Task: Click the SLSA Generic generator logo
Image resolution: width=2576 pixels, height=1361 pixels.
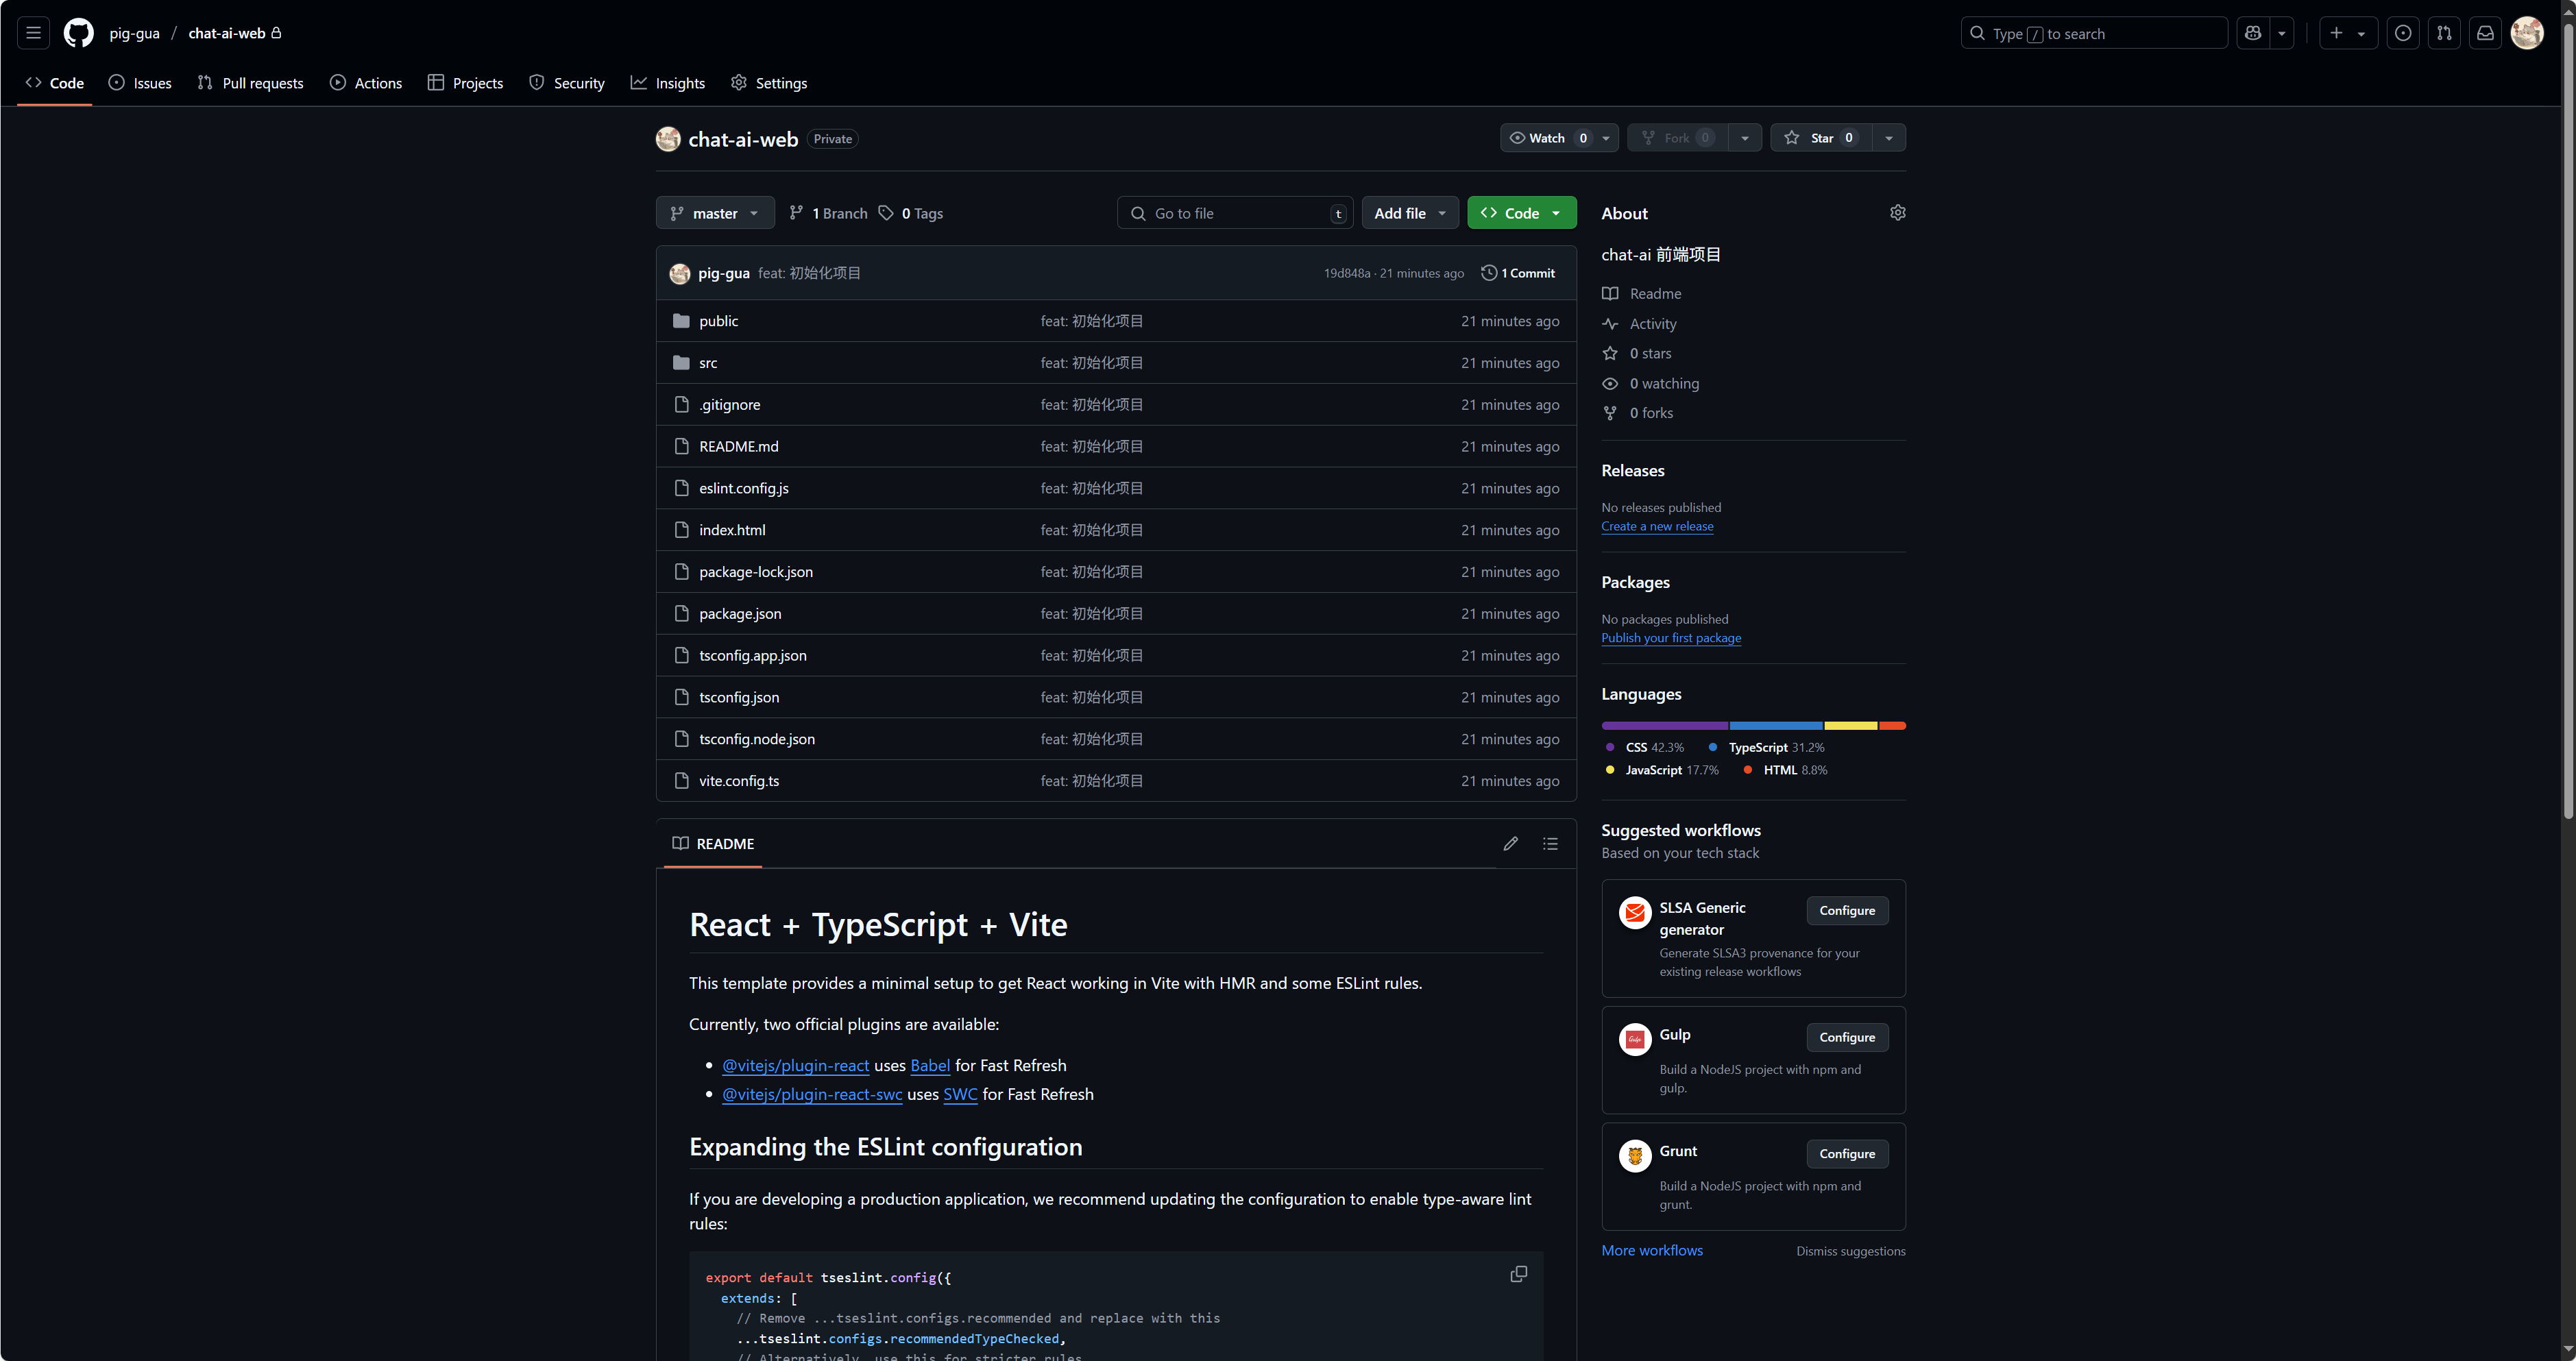Action: [1635, 912]
